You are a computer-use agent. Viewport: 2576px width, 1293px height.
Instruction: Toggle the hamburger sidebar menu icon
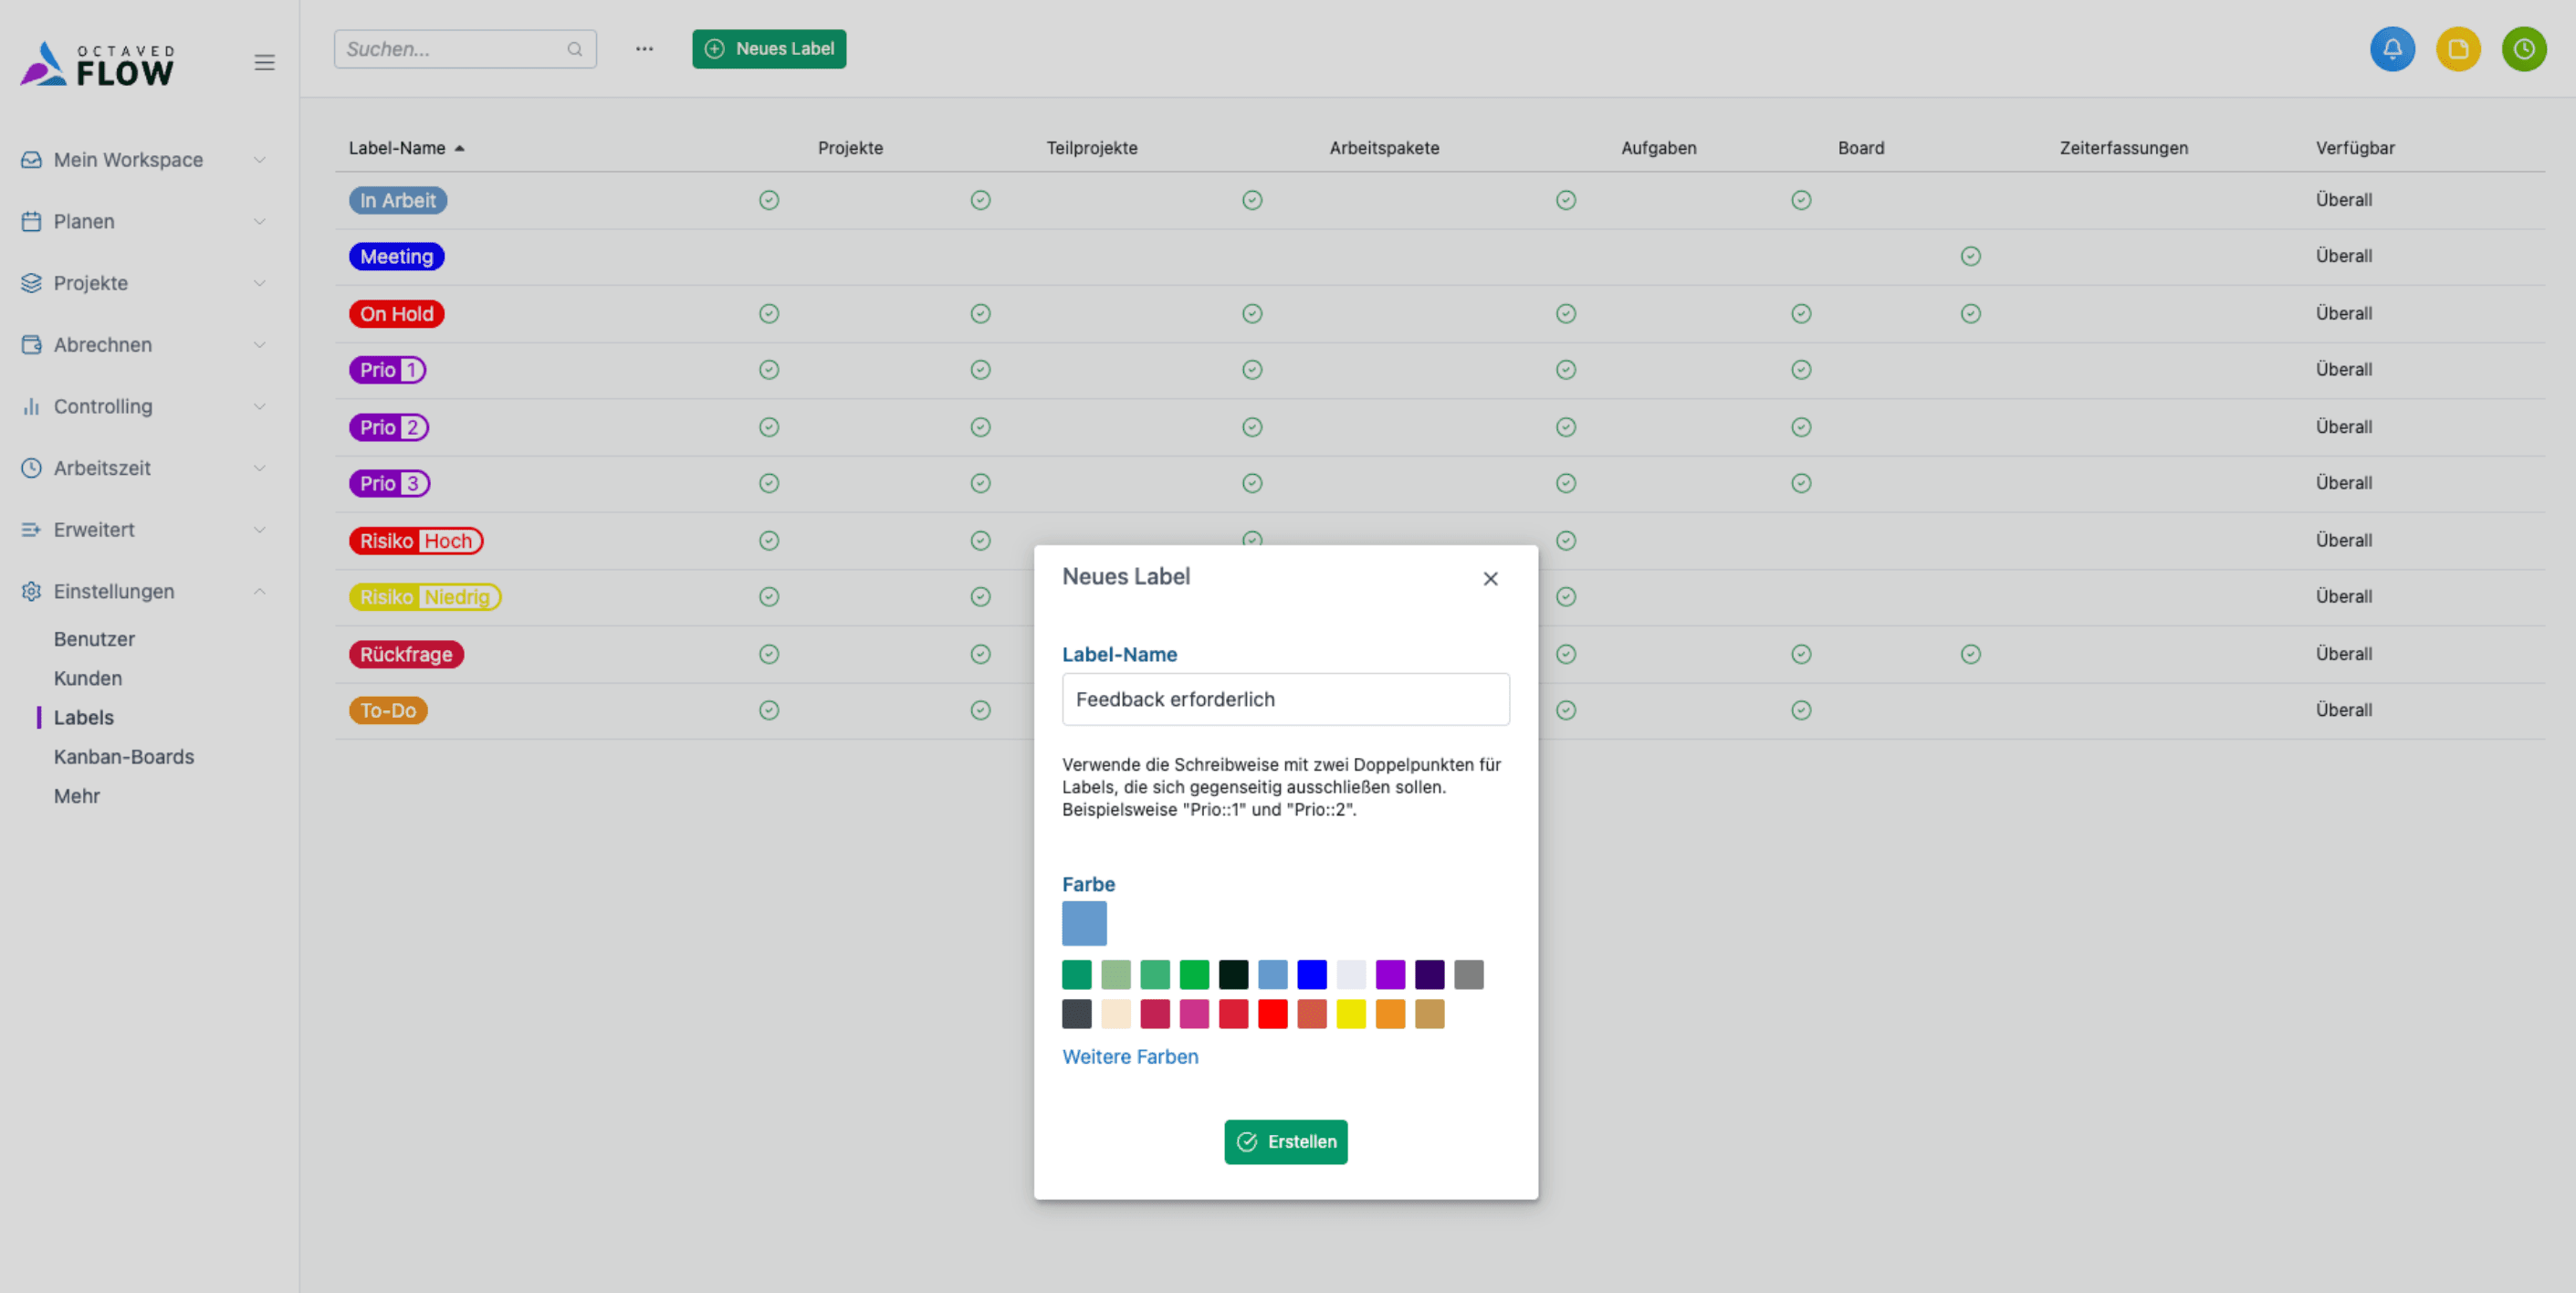pos(264,63)
